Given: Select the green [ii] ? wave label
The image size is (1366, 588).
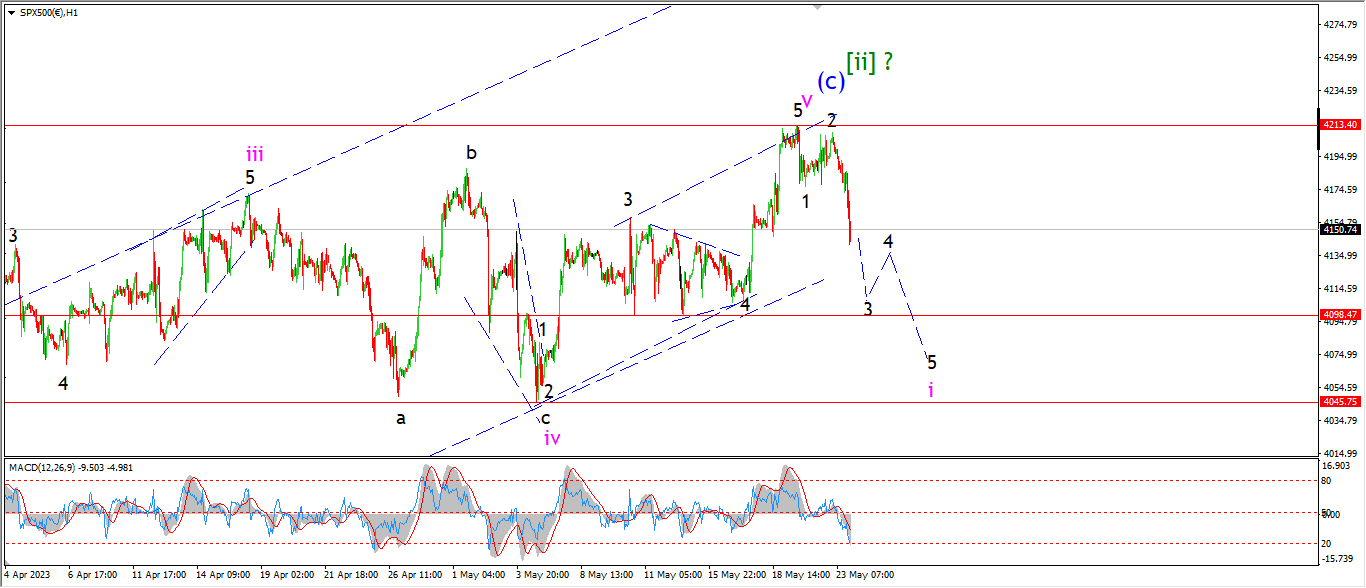Looking at the screenshot, I should tap(869, 62).
